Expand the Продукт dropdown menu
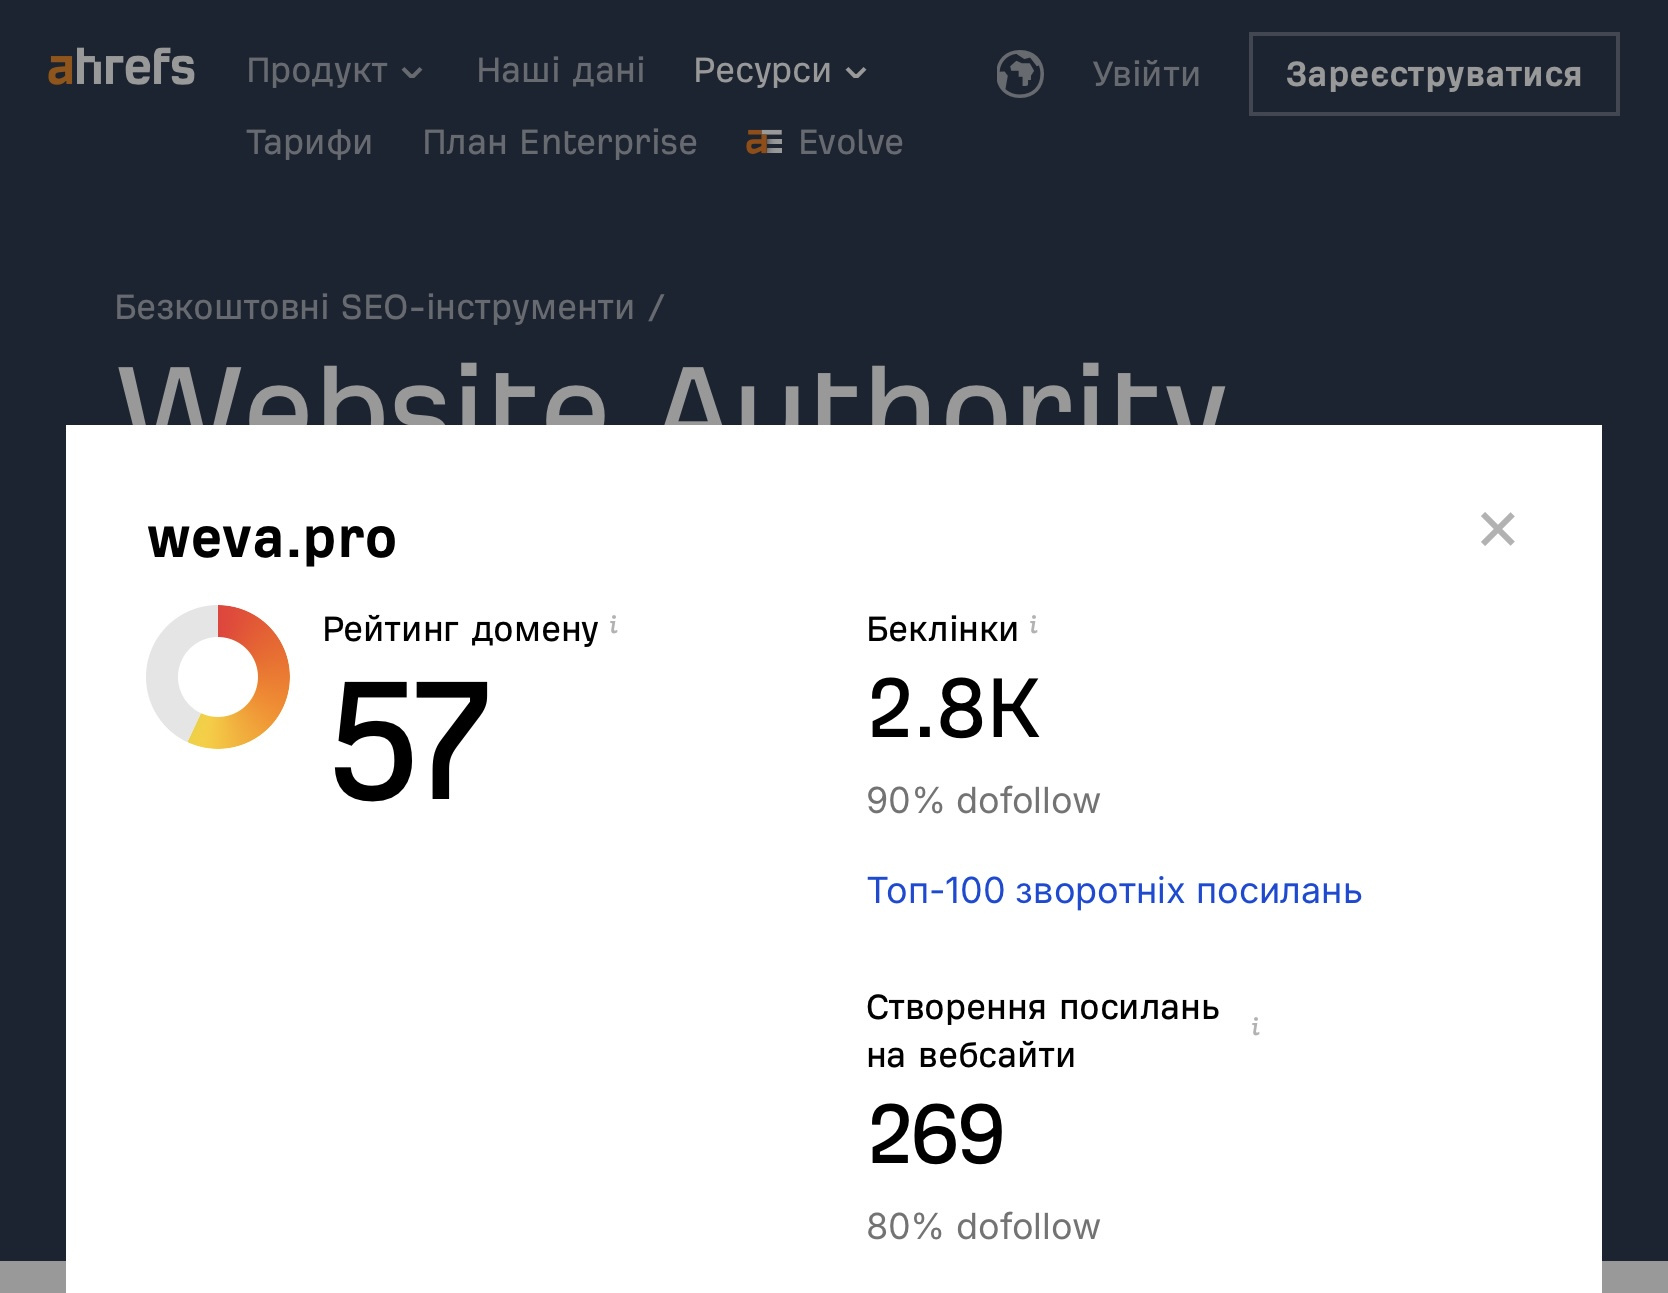Viewport: 1668px width, 1293px height. pos(335,71)
